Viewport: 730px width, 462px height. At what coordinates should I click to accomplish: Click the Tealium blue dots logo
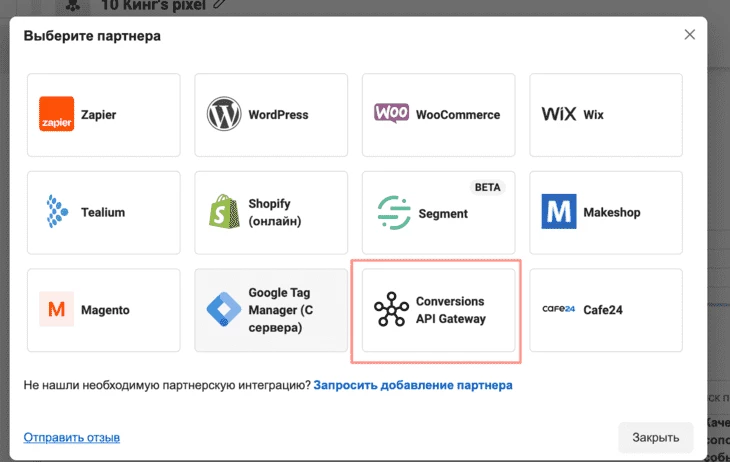click(57, 212)
